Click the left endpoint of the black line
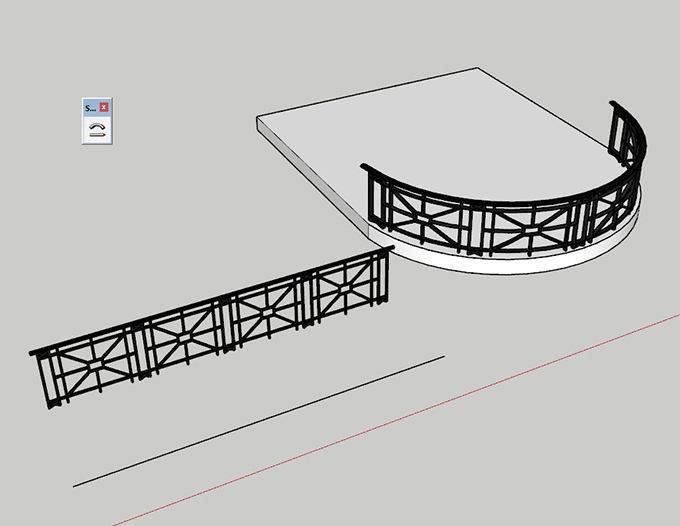 point(73,486)
